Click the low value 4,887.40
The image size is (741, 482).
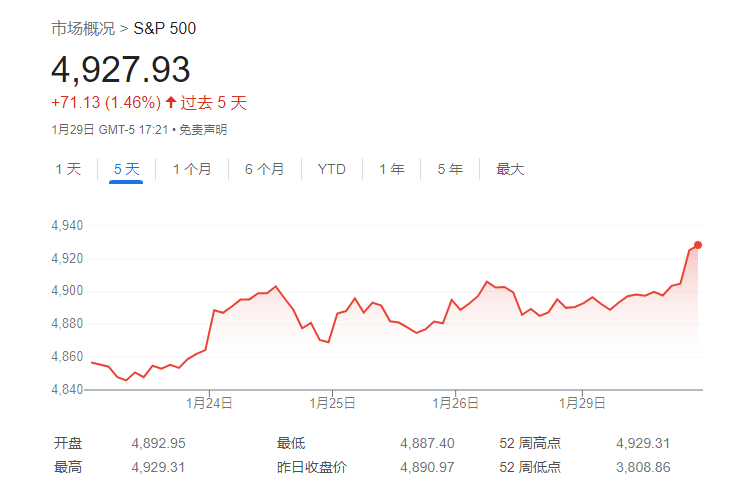427,443
